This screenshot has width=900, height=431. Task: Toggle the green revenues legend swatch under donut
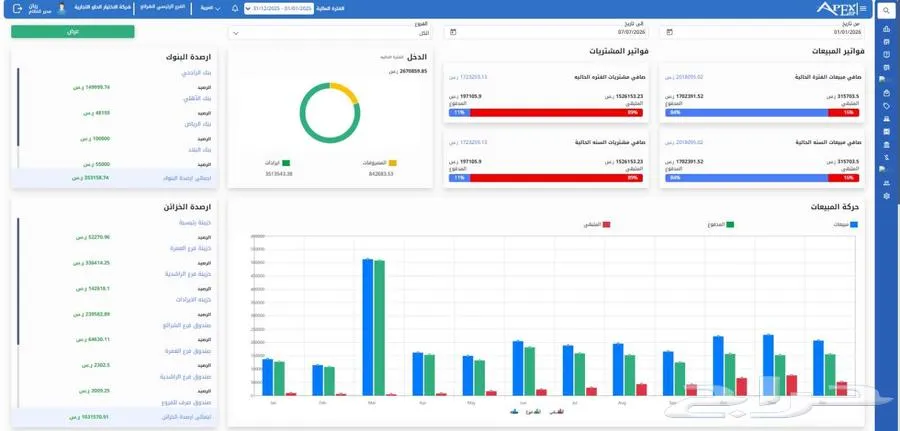pyautogui.click(x=286, y=163)
